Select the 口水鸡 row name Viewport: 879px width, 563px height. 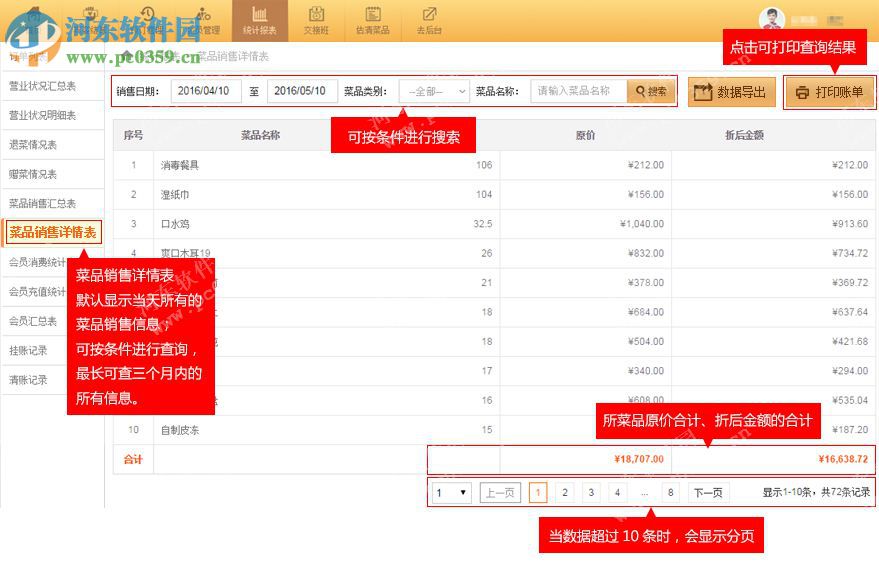coord(175,224)
